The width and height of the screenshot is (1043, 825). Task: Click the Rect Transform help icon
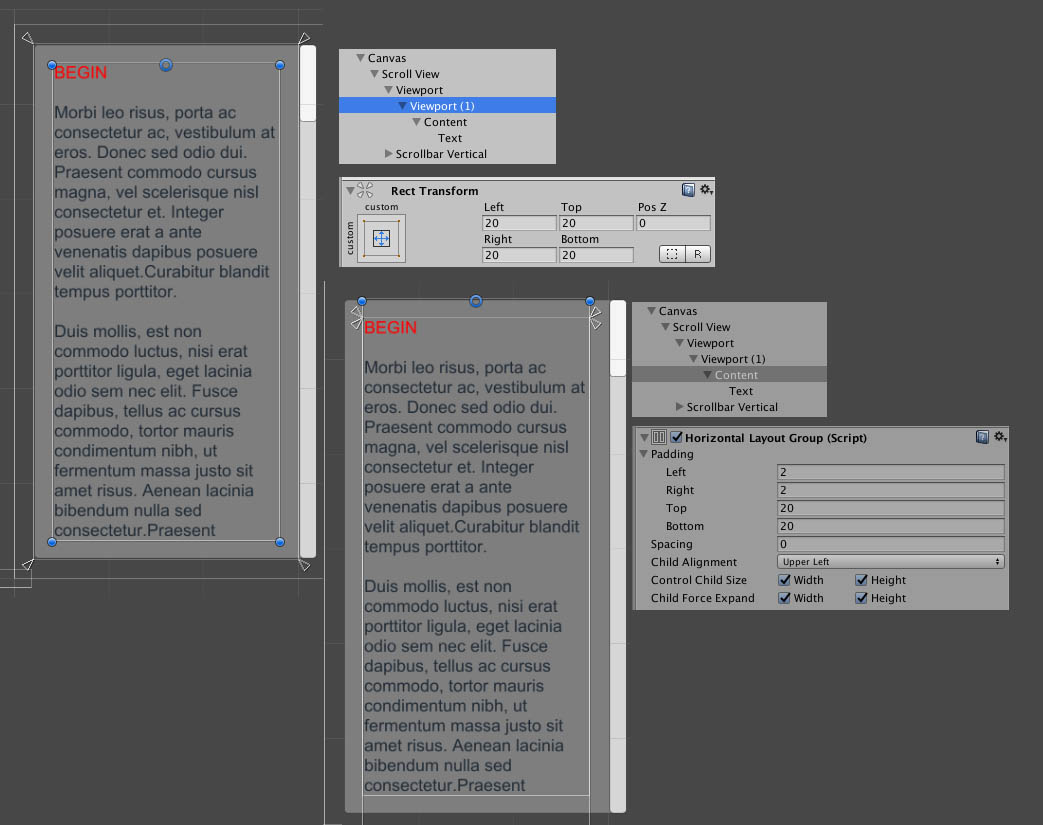(688, 189)
